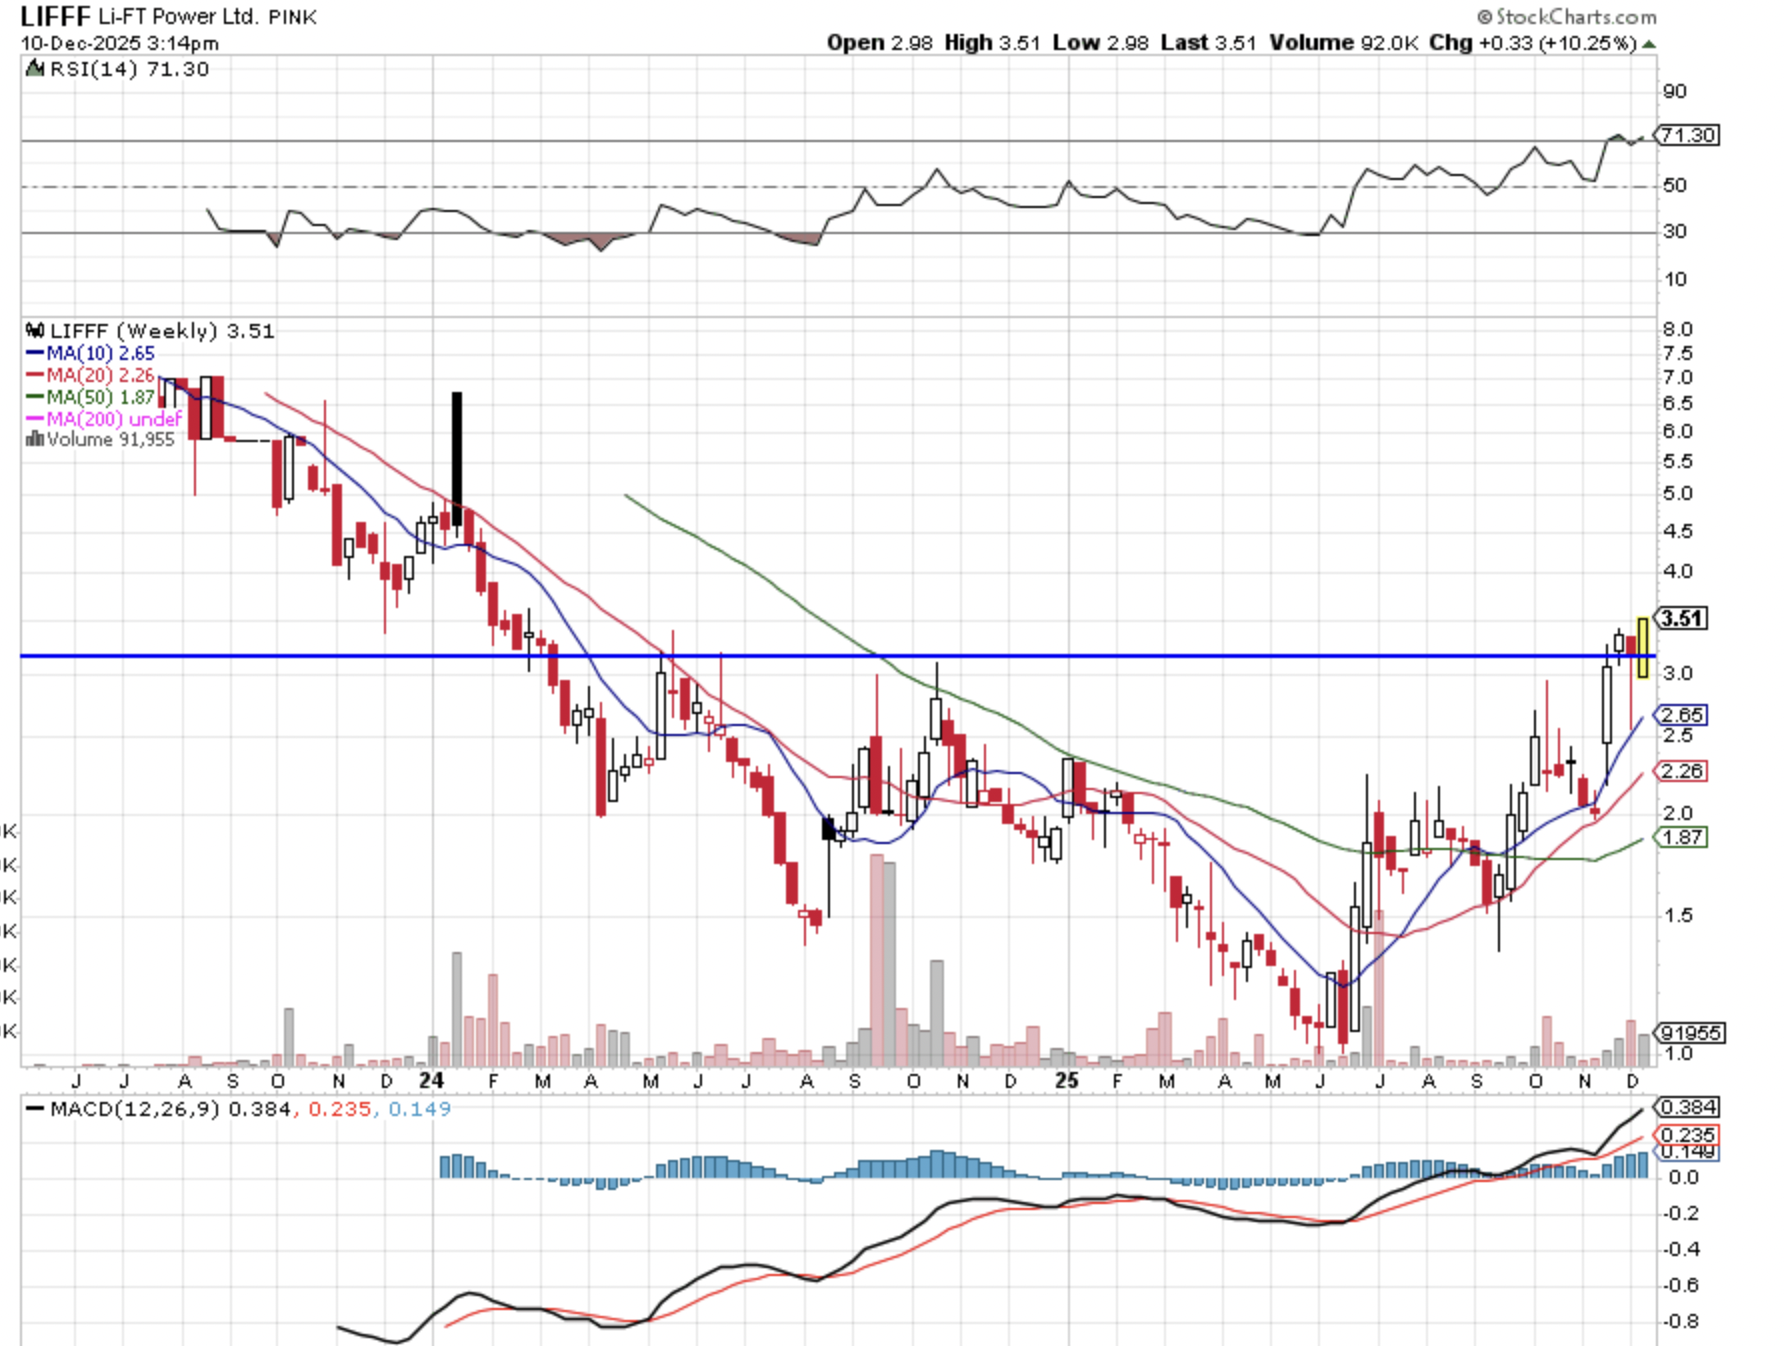This screenshot has width=1784, height=1346.
Task: Click the 91955 volume value tag
Action: [x=1690, y=1032]
